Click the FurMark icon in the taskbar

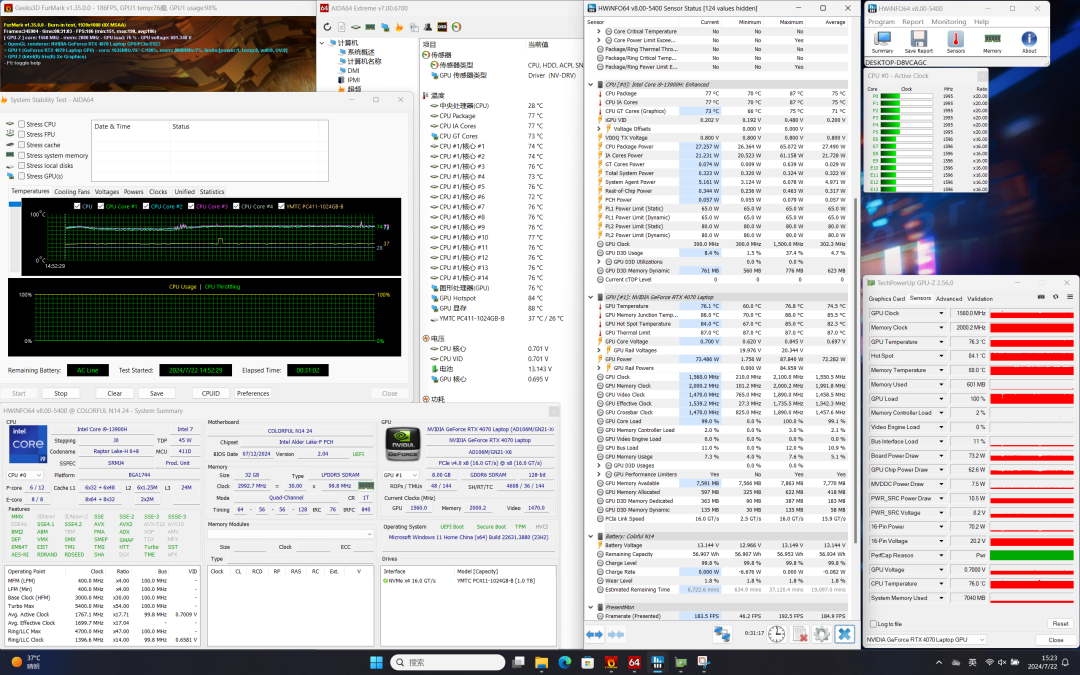pyautogui.click(x=609, y=662)
